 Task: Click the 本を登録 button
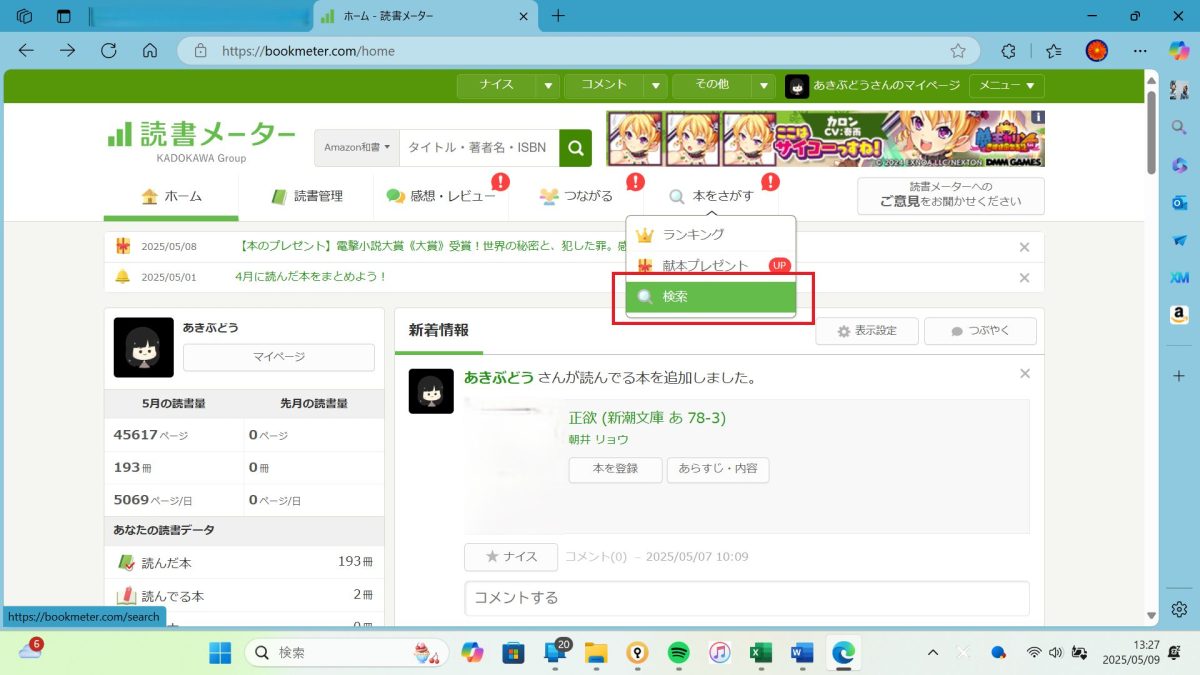click(x=615, y=469)
